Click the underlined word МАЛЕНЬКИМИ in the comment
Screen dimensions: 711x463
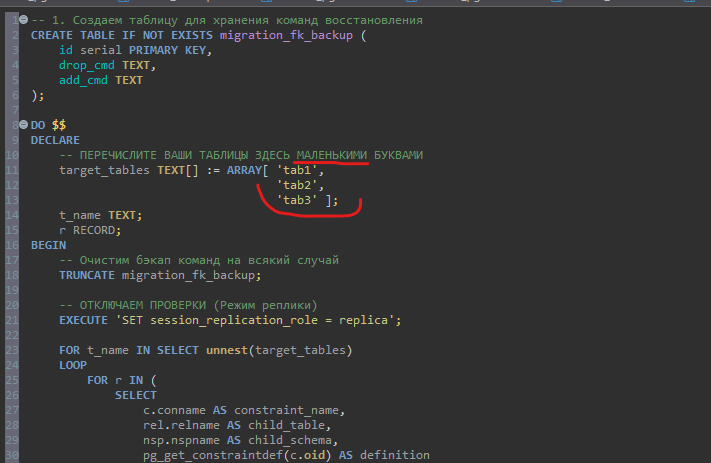(x=331, y=155)
